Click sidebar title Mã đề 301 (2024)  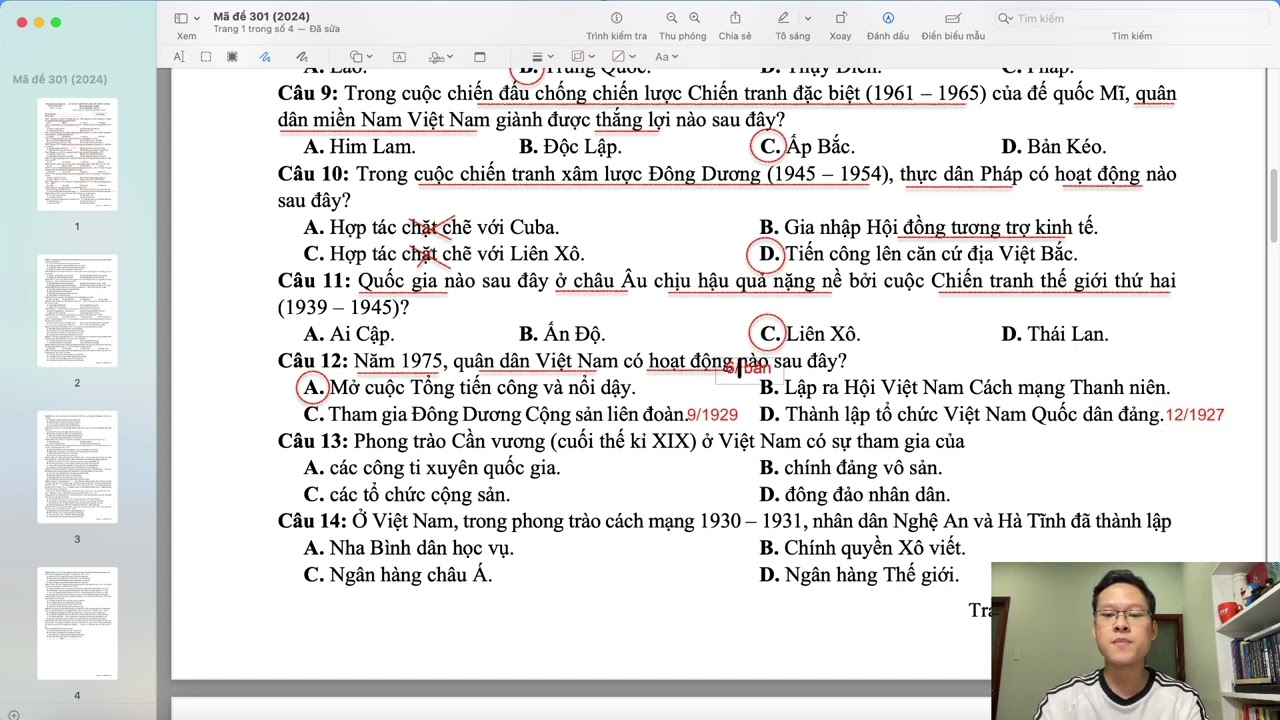60,79
